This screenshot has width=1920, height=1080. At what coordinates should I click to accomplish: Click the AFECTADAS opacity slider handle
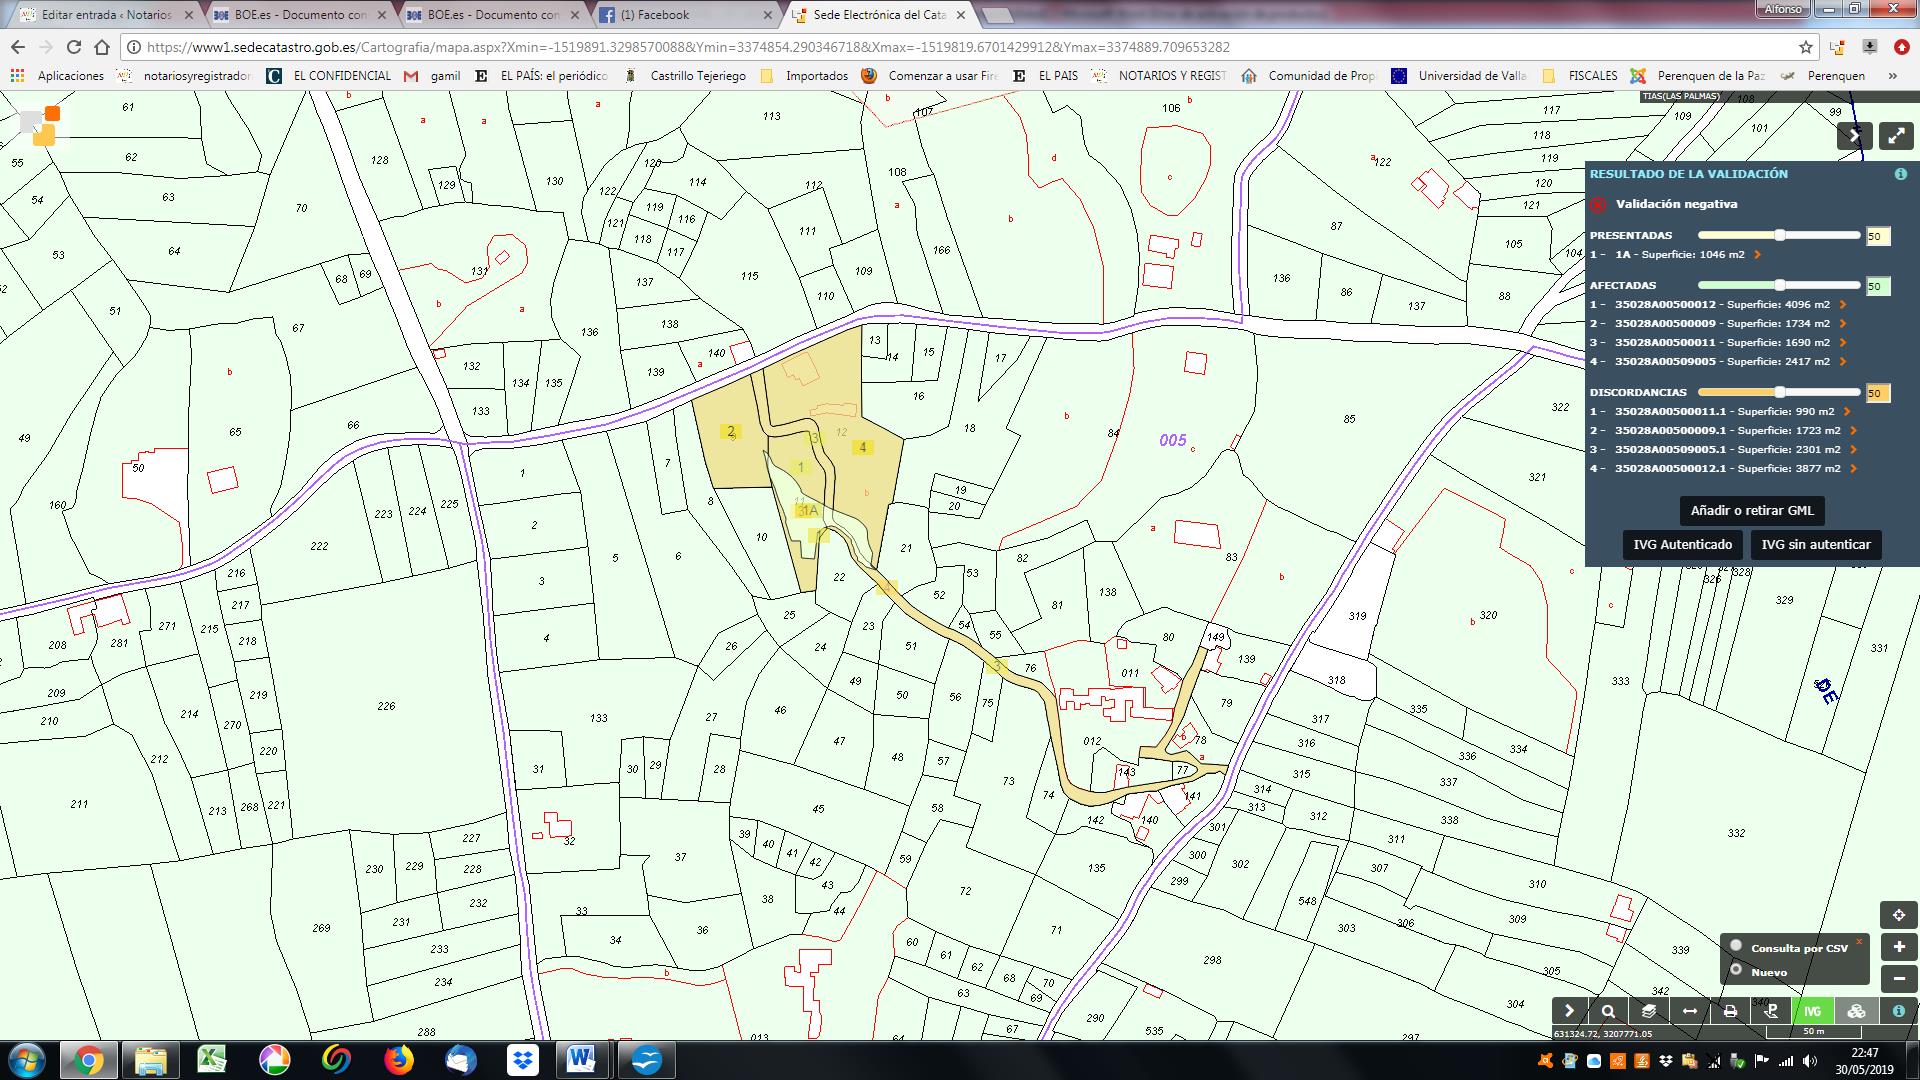point(1780,285)
